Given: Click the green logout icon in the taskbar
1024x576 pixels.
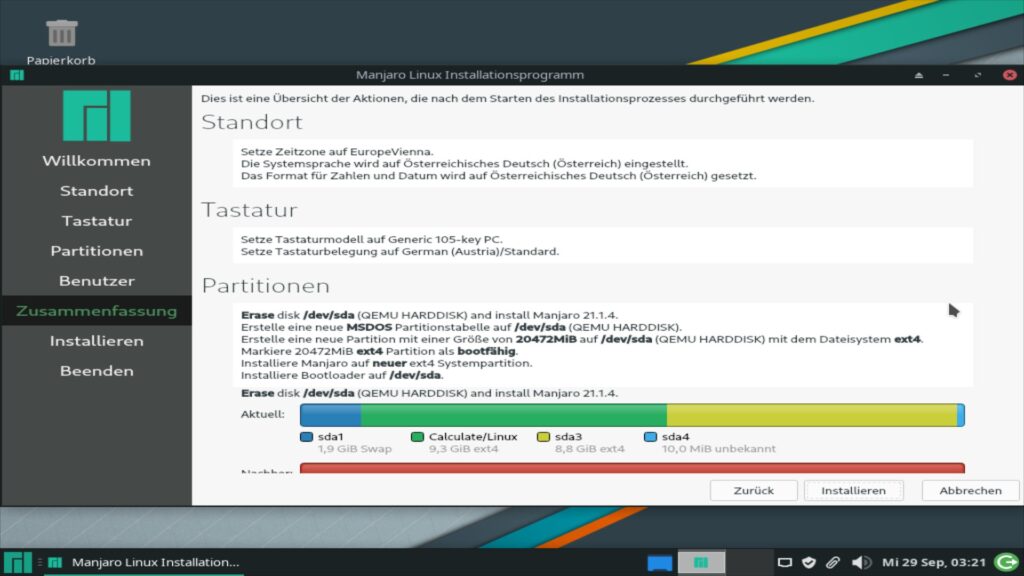Looking at the screenshot, I should [1006, 562].
